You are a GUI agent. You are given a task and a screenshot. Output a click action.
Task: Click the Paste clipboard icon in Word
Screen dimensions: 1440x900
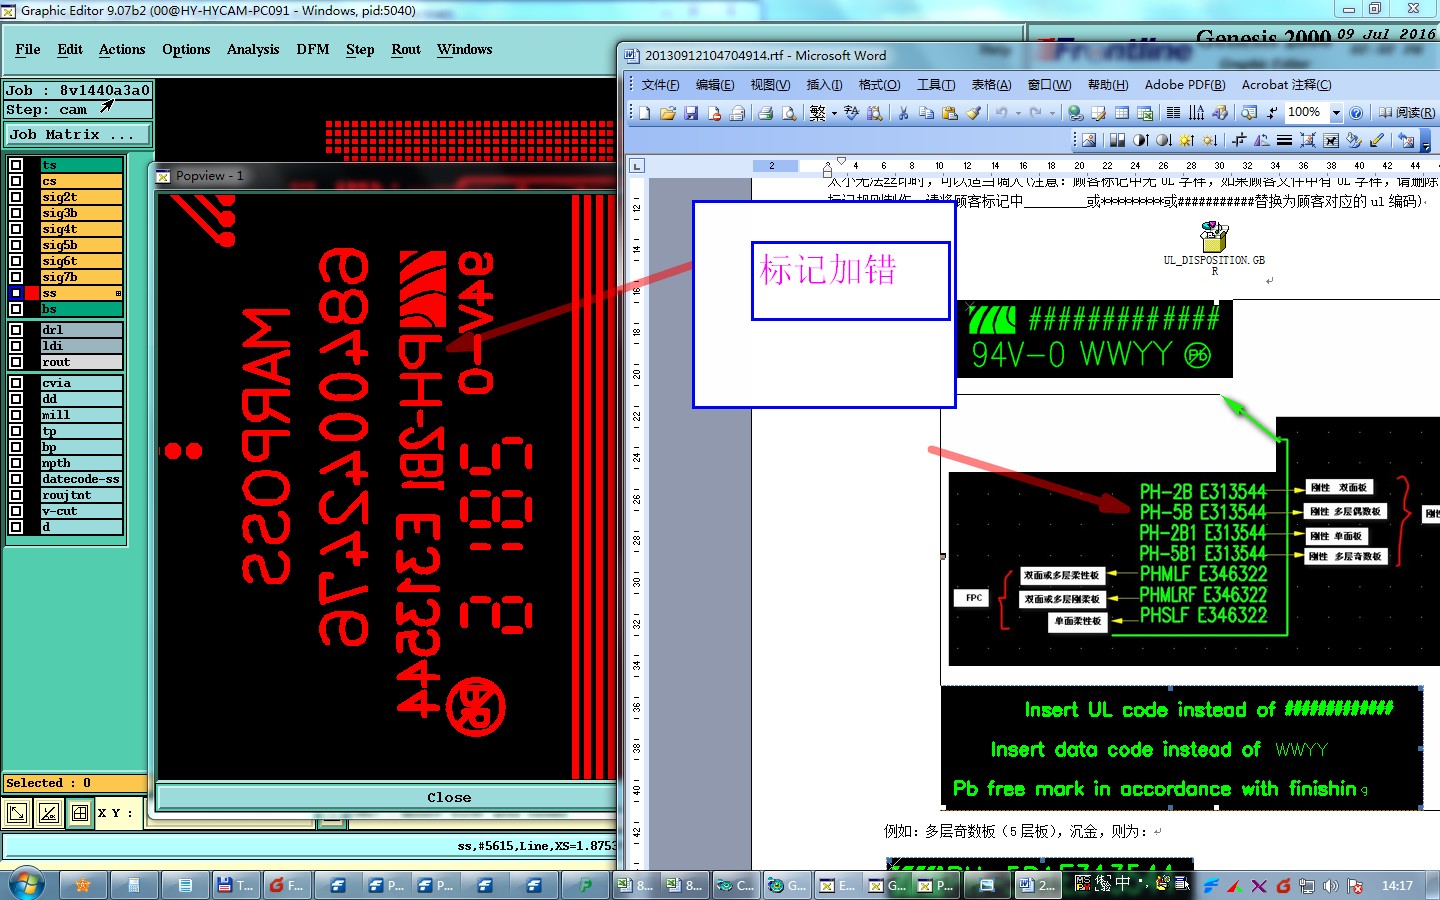click(950, 113)
